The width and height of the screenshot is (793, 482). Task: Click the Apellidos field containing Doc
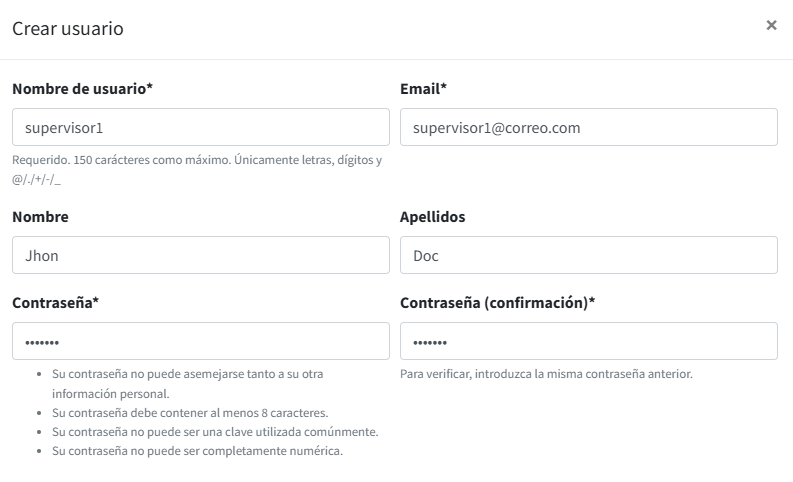click(588, 255)
